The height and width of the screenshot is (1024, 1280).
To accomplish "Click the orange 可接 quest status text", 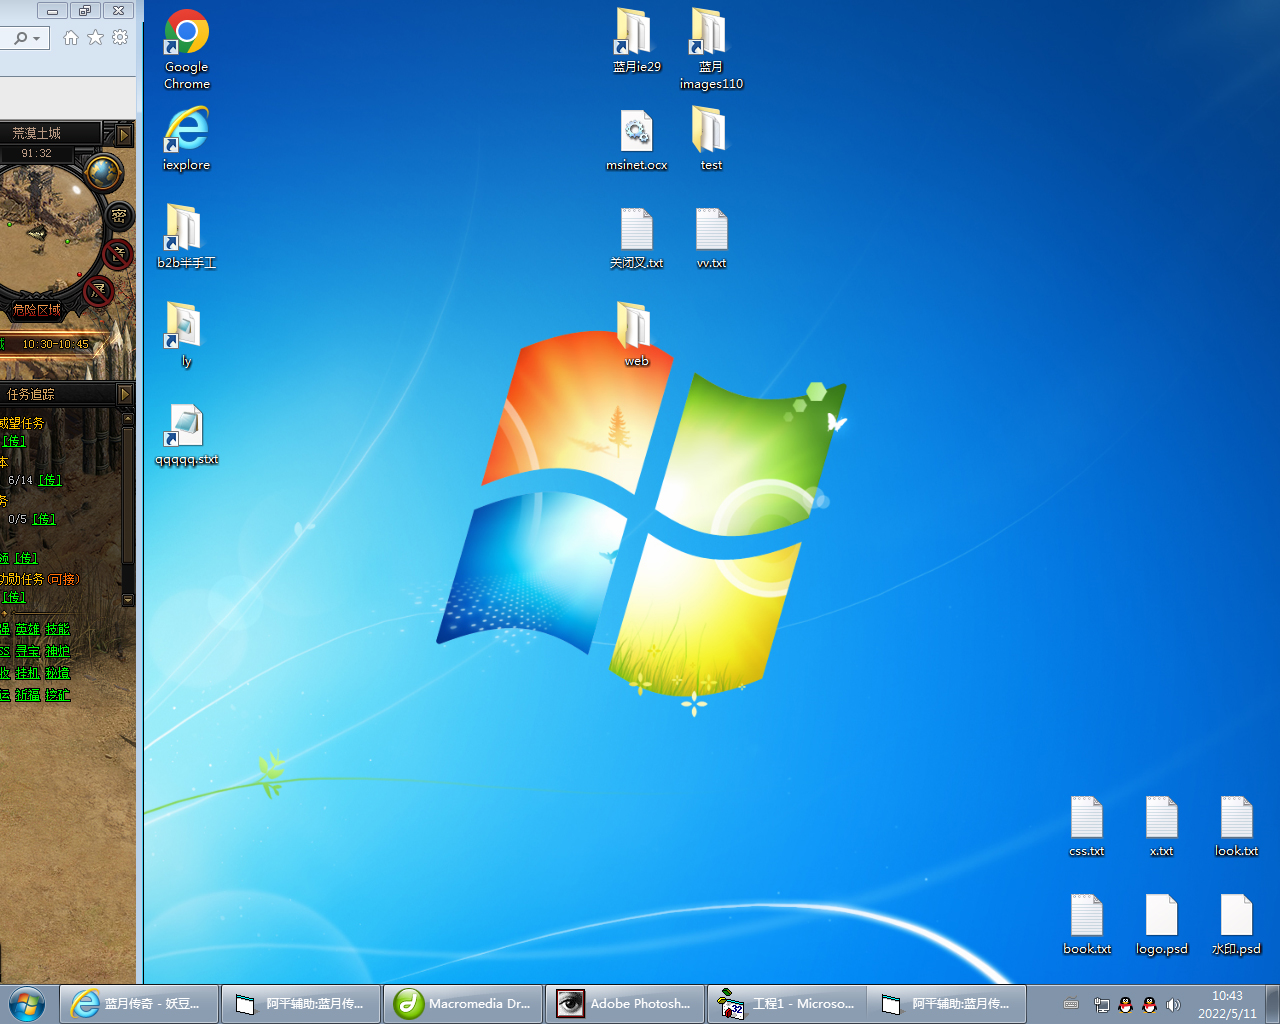I will [64, 579].
